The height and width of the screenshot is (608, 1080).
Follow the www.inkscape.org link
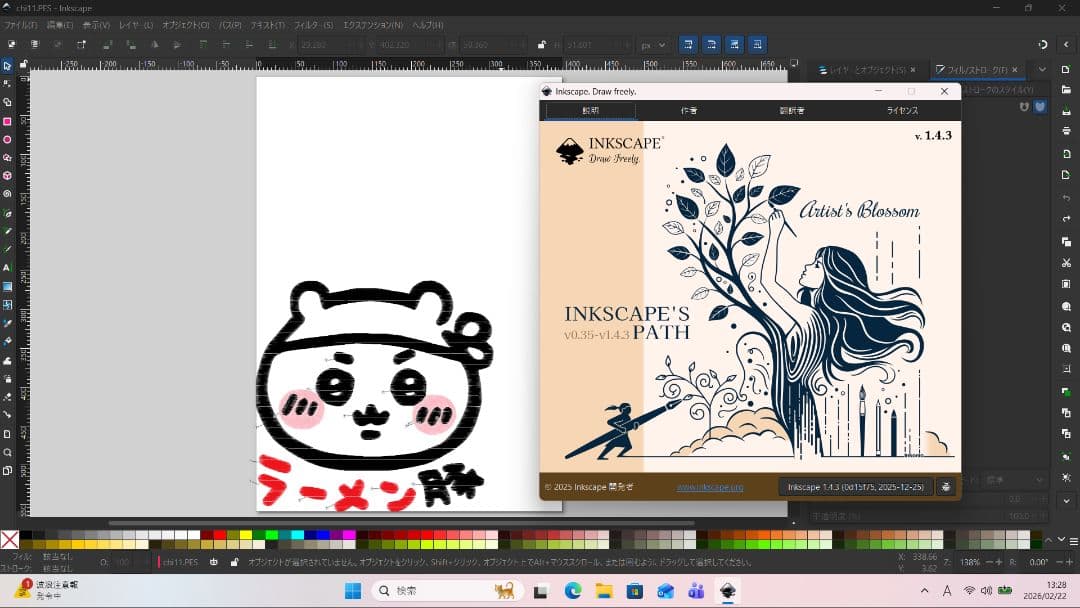712,486
